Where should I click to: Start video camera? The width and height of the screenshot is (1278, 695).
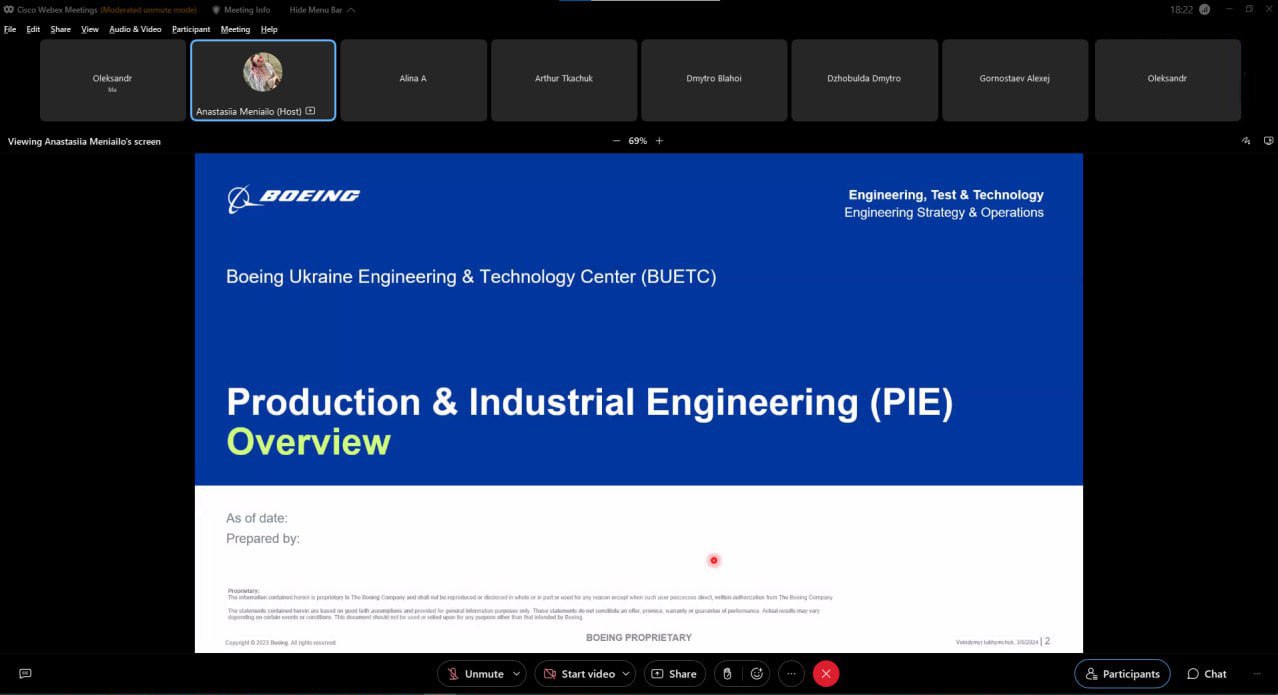(x=578, y=674)
